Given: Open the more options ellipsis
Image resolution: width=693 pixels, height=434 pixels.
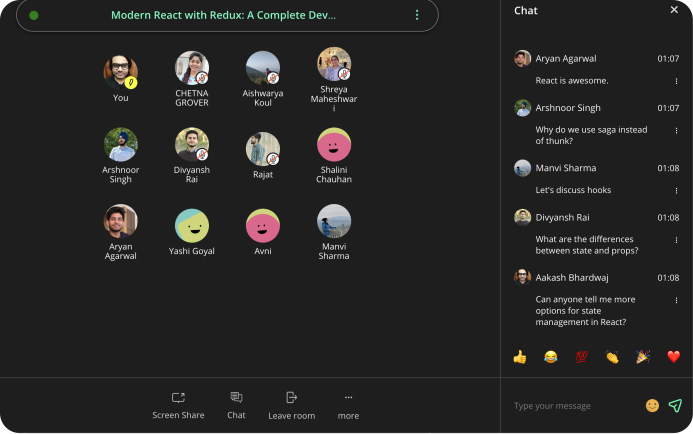Looking at the screenshot, I should coord(348,397).
